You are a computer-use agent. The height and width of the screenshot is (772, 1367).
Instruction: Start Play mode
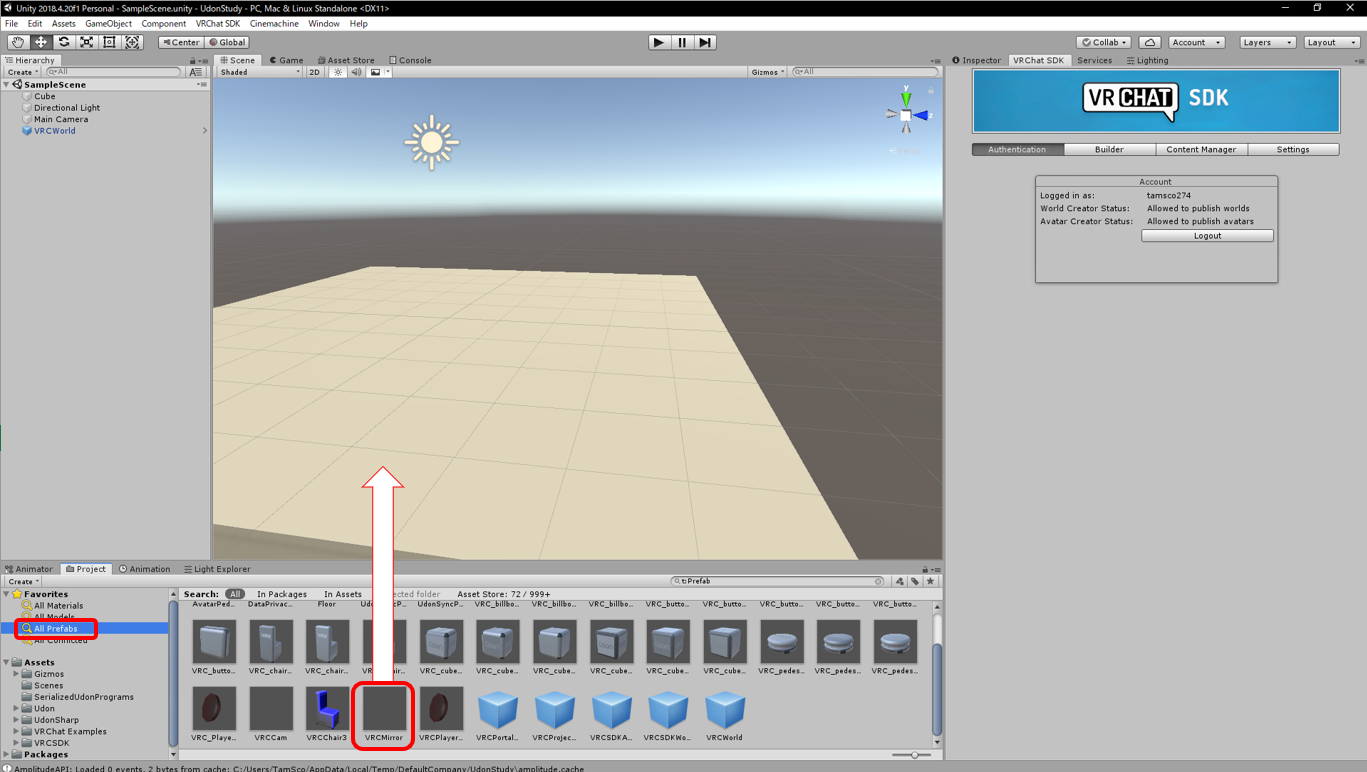(x=658, y=42)
